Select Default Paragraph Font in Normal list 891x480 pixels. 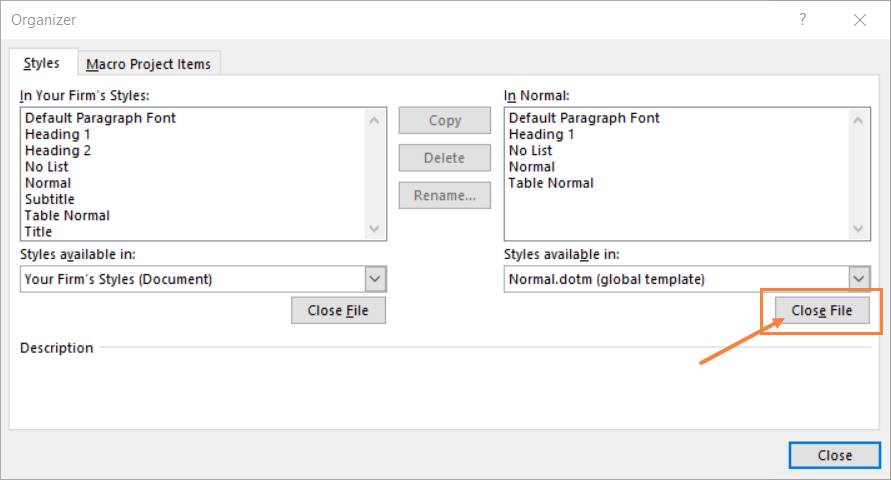click(584, 118)
